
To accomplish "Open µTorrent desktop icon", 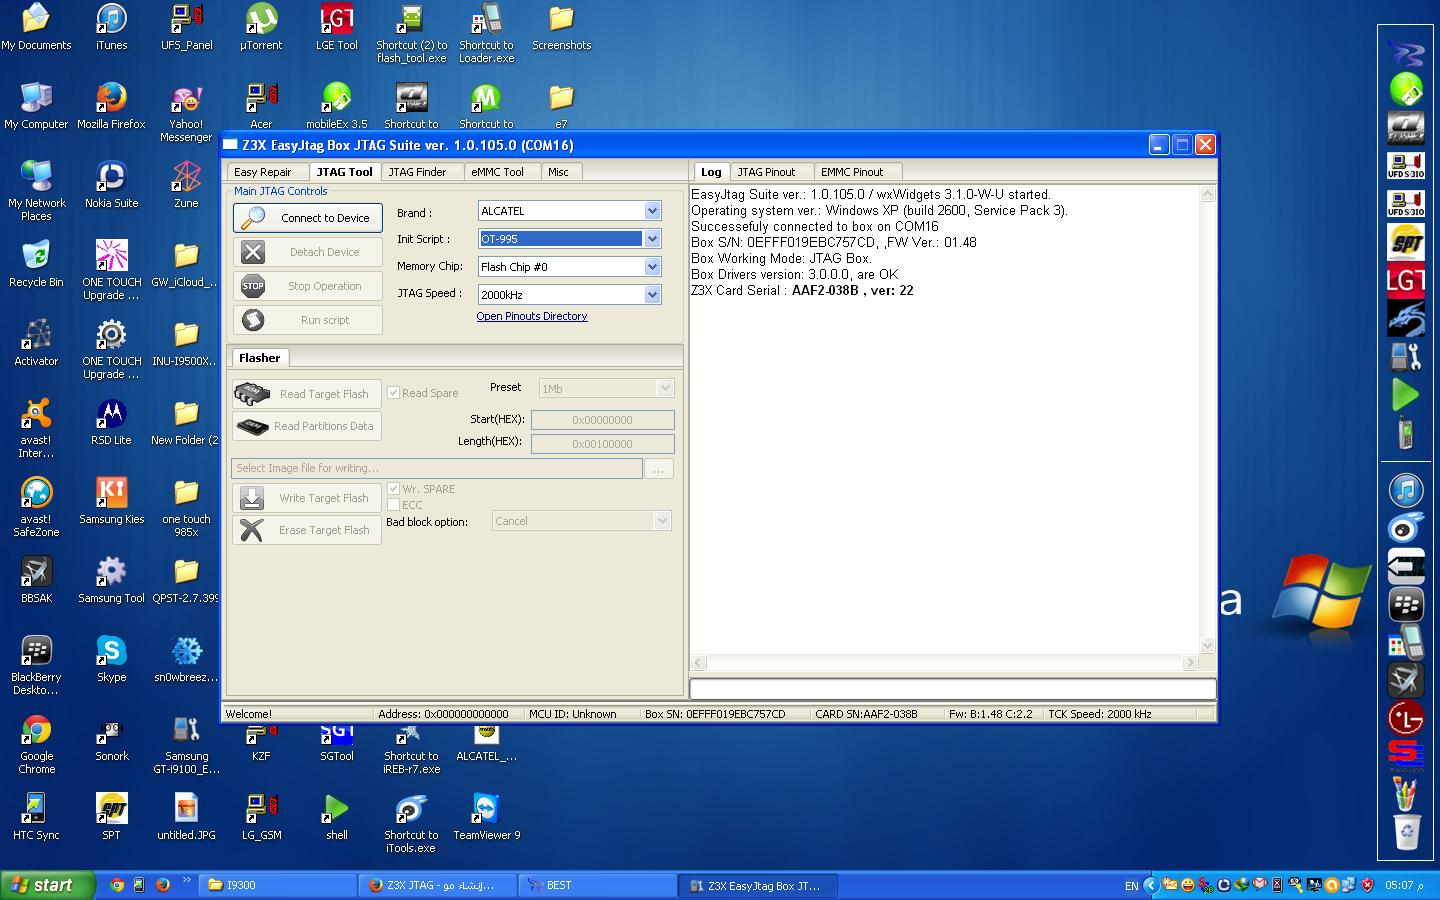I will pos(261,28).
